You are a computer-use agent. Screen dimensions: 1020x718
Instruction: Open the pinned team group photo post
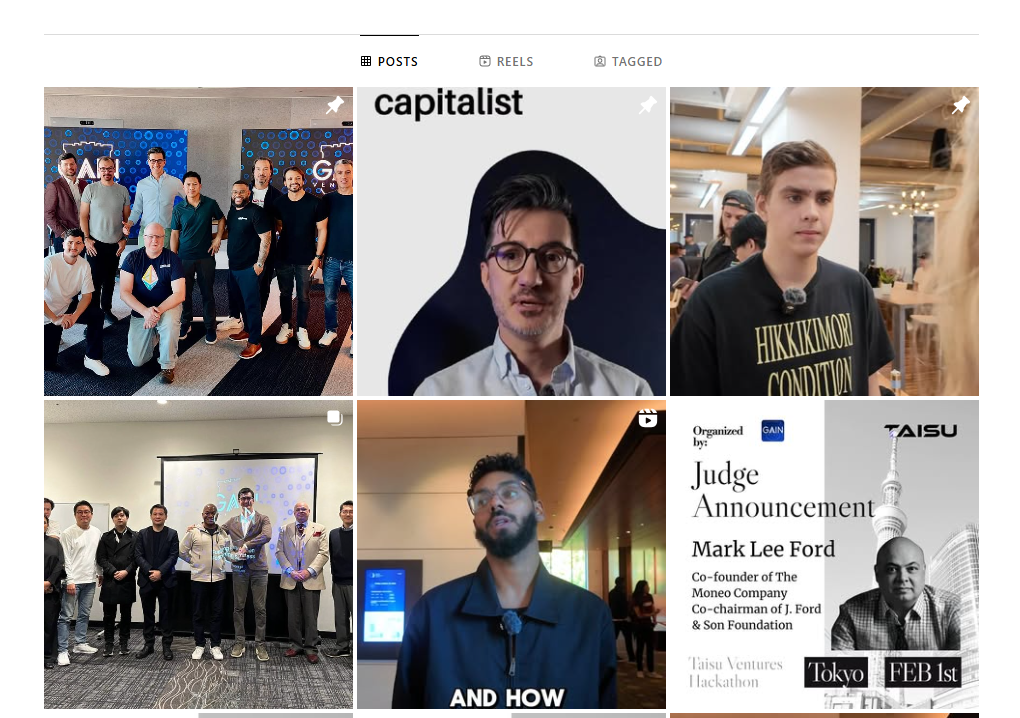198,241
